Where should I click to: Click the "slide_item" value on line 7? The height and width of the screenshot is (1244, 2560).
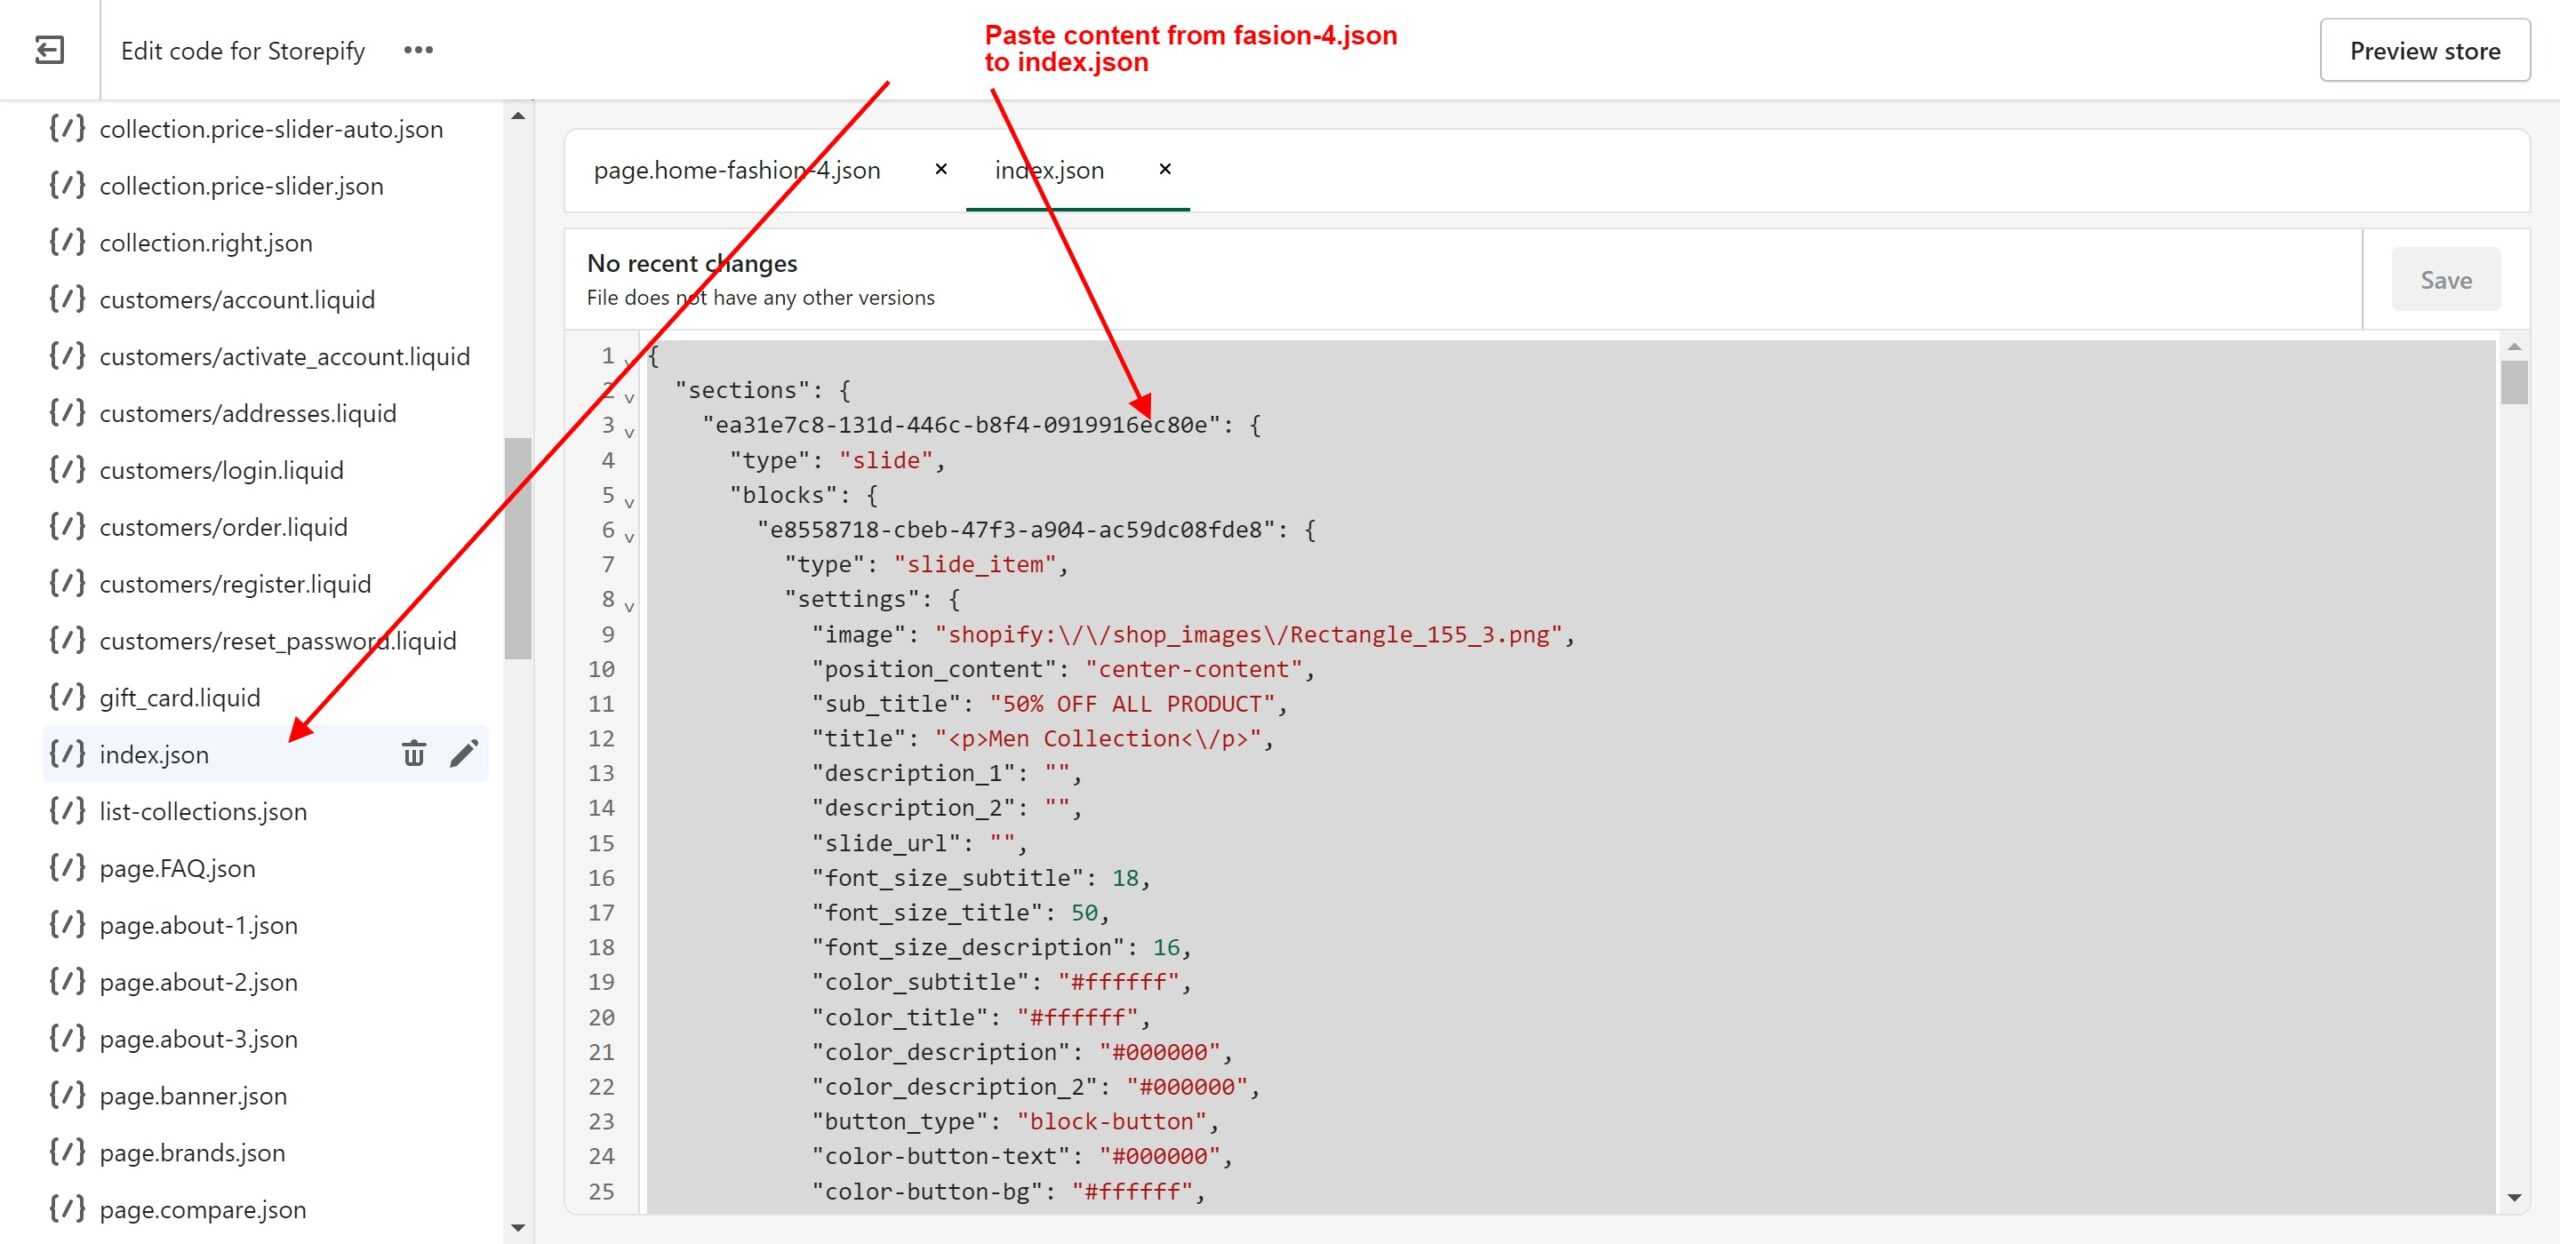(x=974, y=565)
